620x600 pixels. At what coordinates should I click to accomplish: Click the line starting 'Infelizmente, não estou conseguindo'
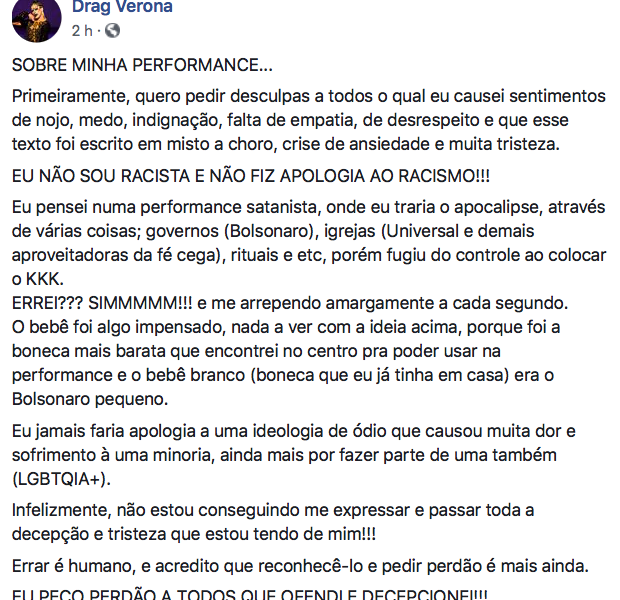[273, 511]
